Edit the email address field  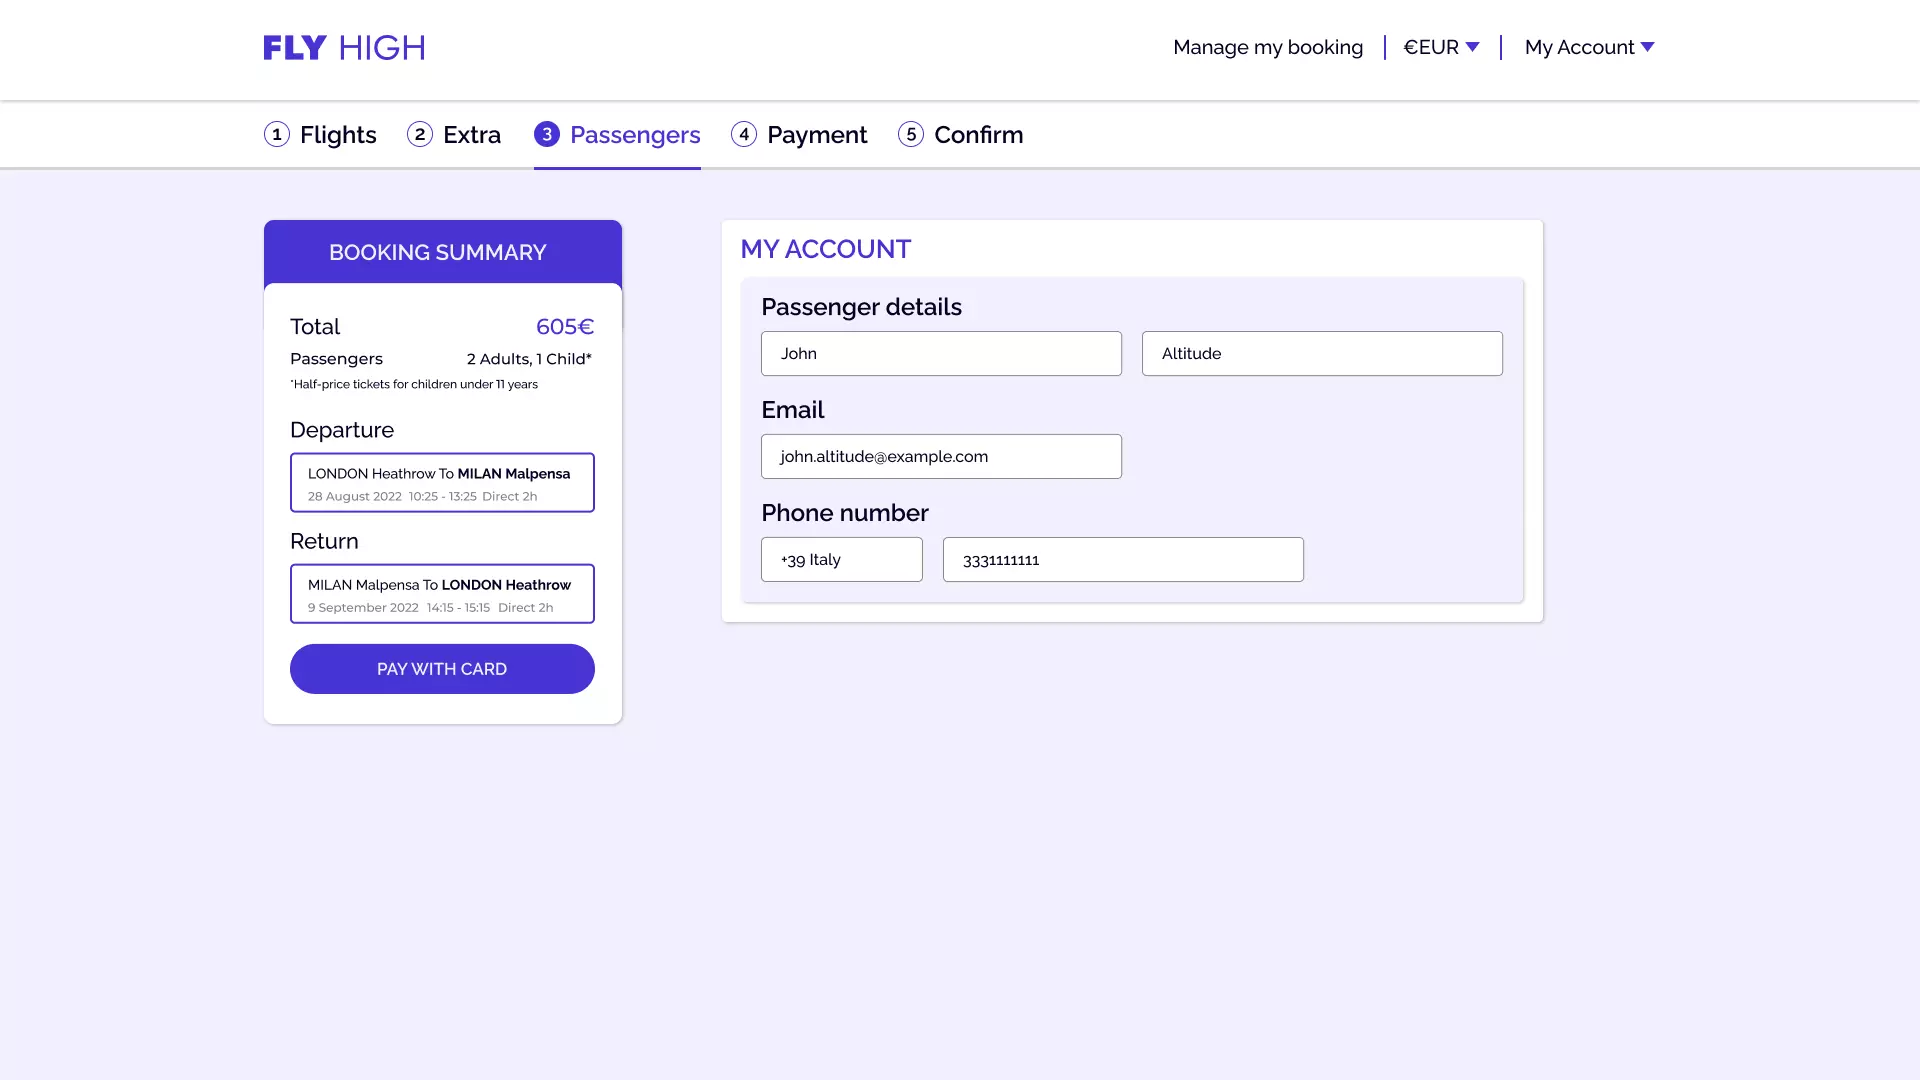[941, 457]
